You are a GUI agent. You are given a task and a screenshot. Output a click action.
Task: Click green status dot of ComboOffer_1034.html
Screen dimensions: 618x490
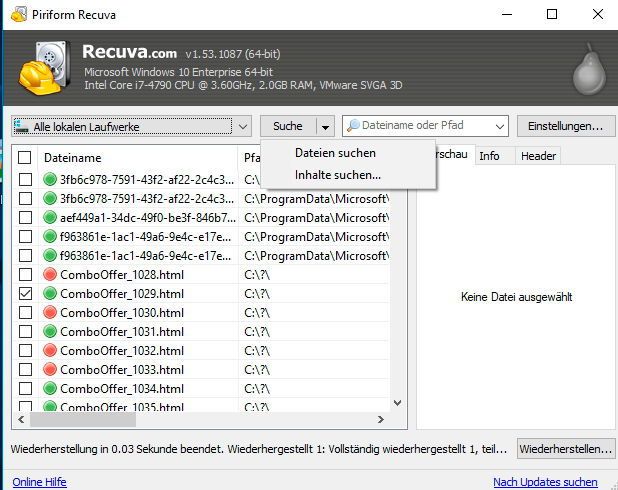click(x=50, y=388)
